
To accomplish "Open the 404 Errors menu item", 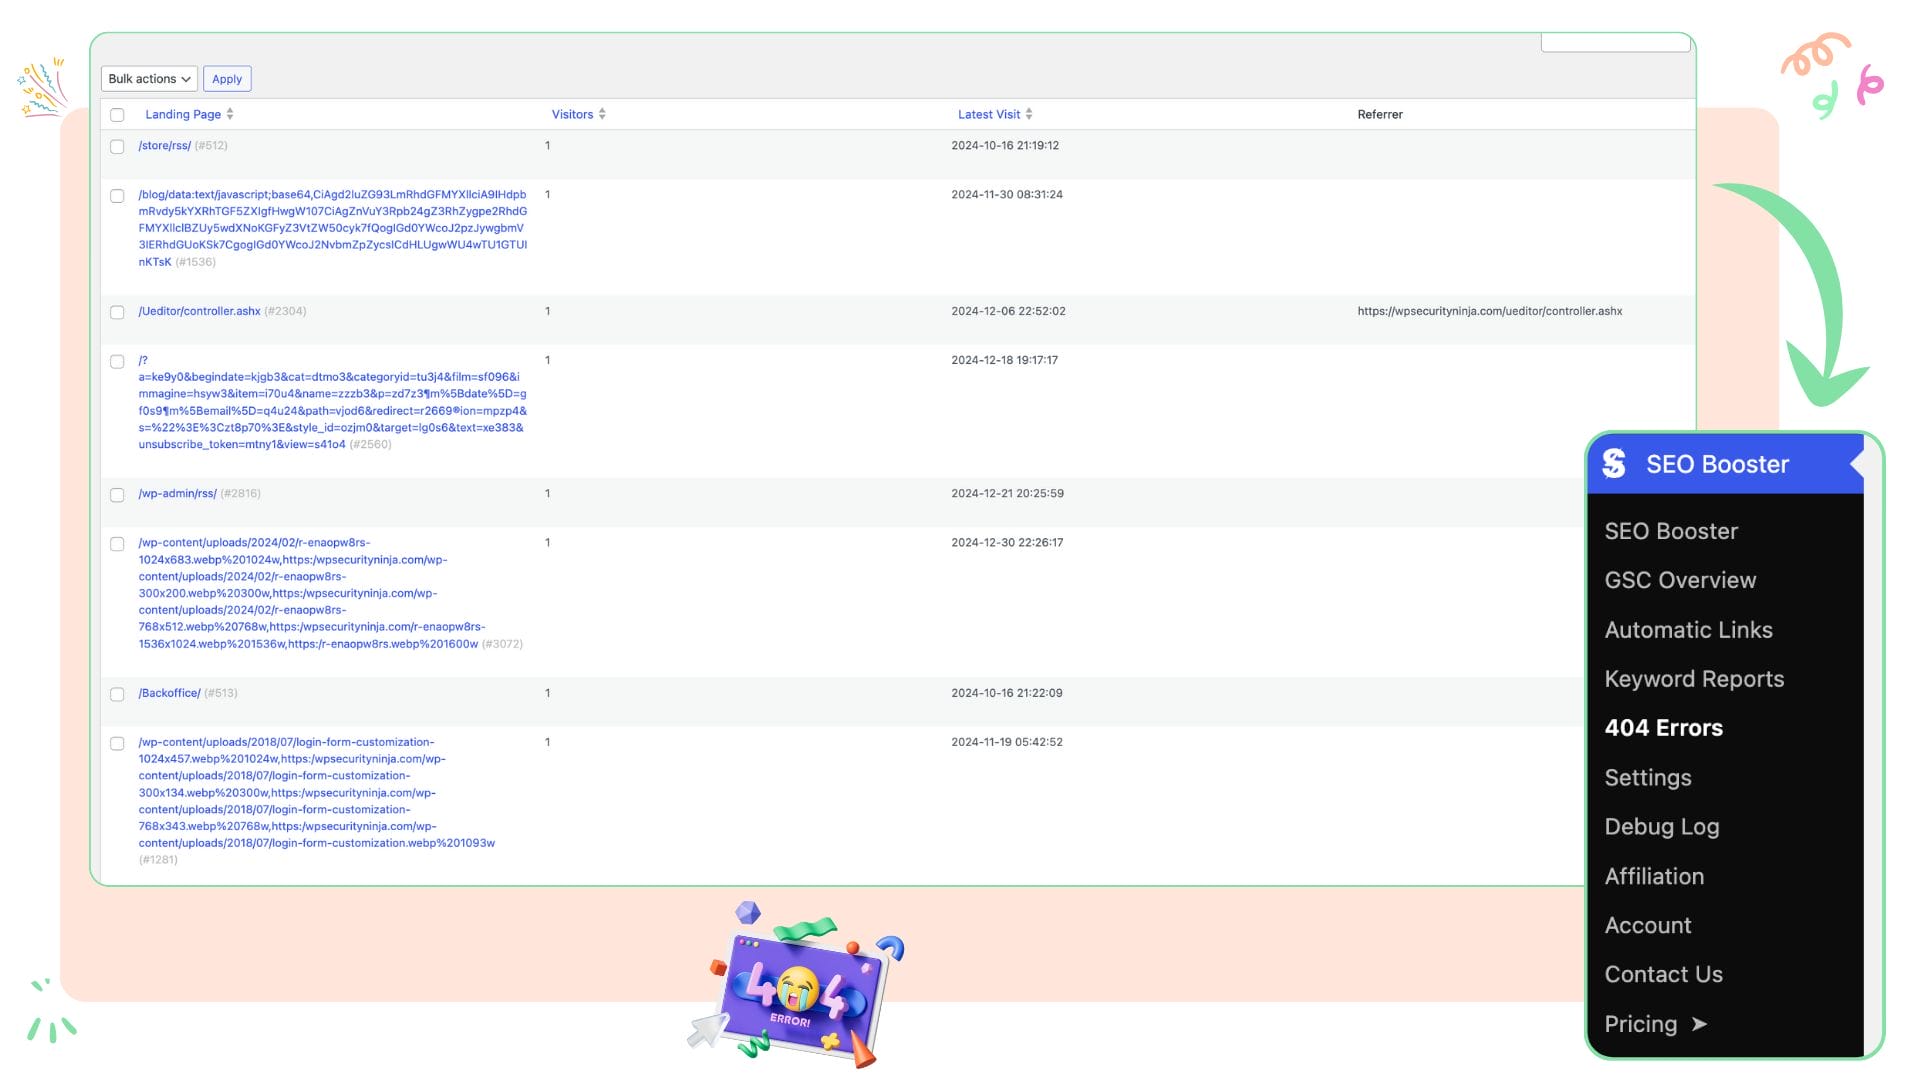I will pos(1663,728).
